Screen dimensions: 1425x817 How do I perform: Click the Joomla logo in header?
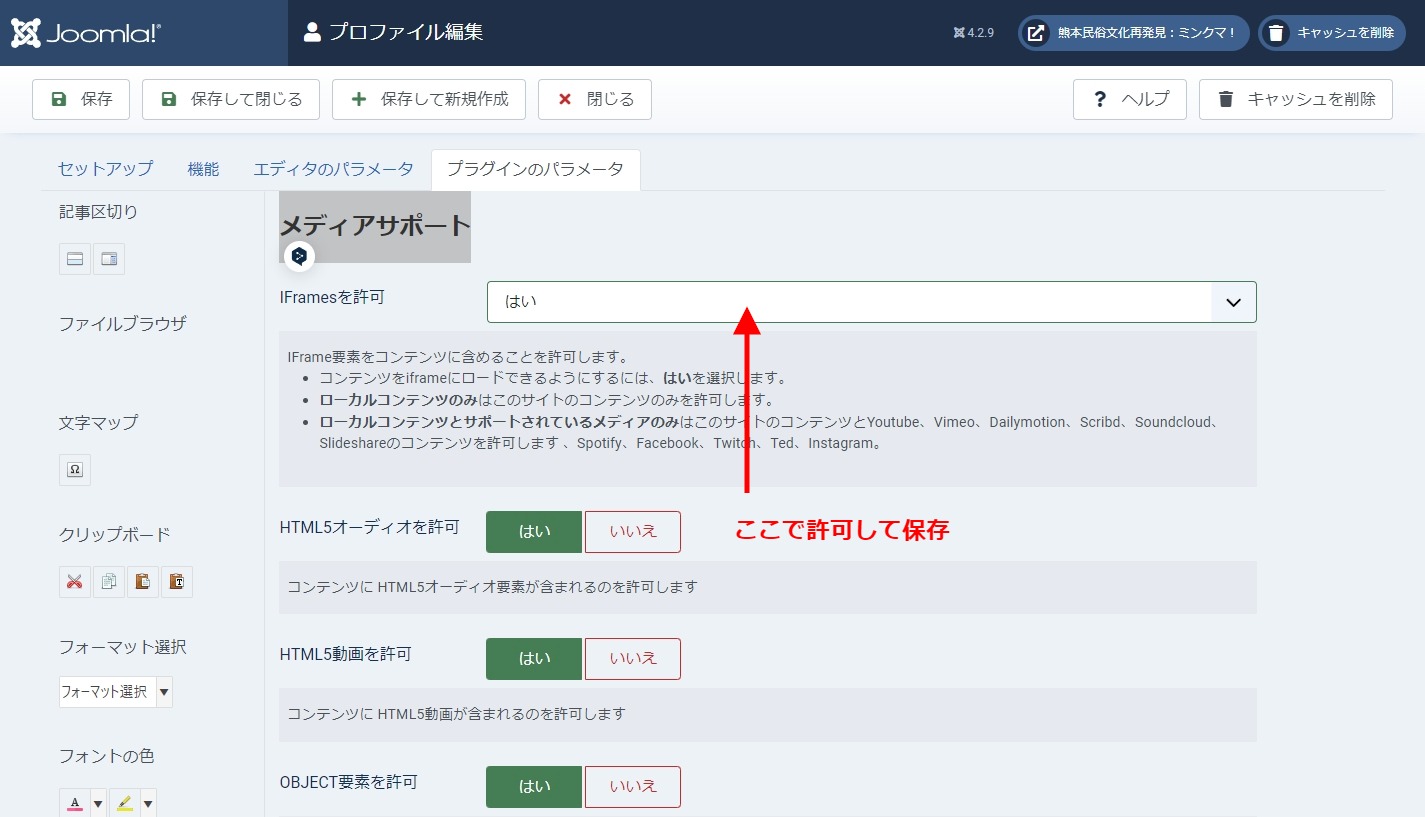coord(86,33)
